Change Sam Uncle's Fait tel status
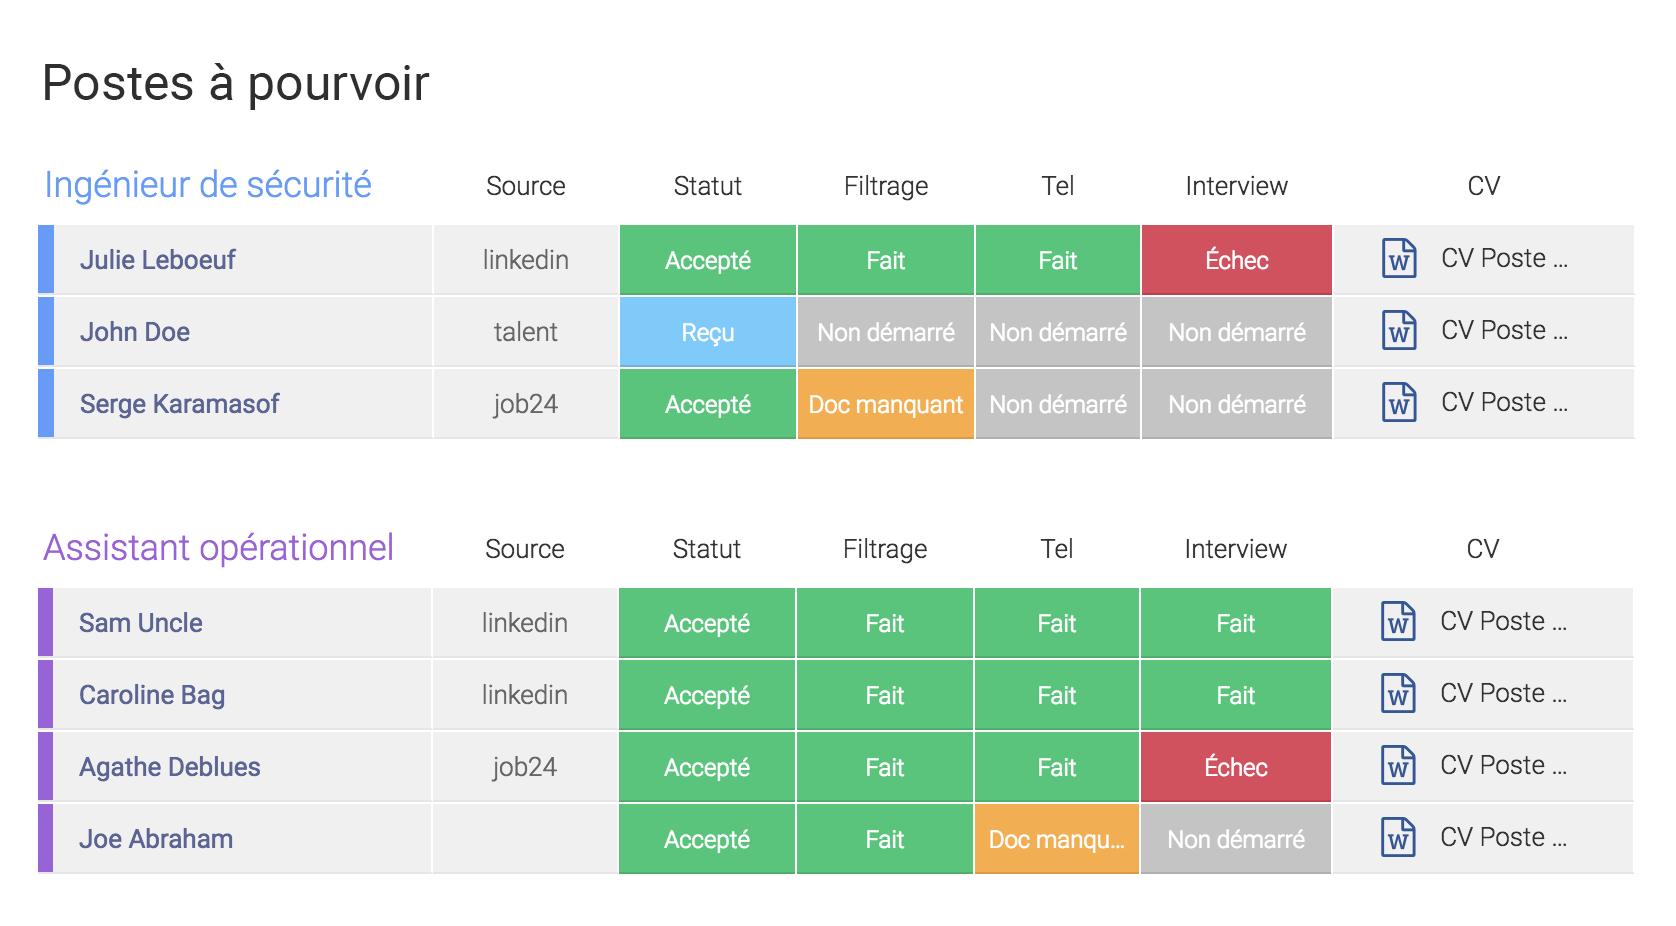The height and width of the screenshot is (926, 1676). 1057,623
